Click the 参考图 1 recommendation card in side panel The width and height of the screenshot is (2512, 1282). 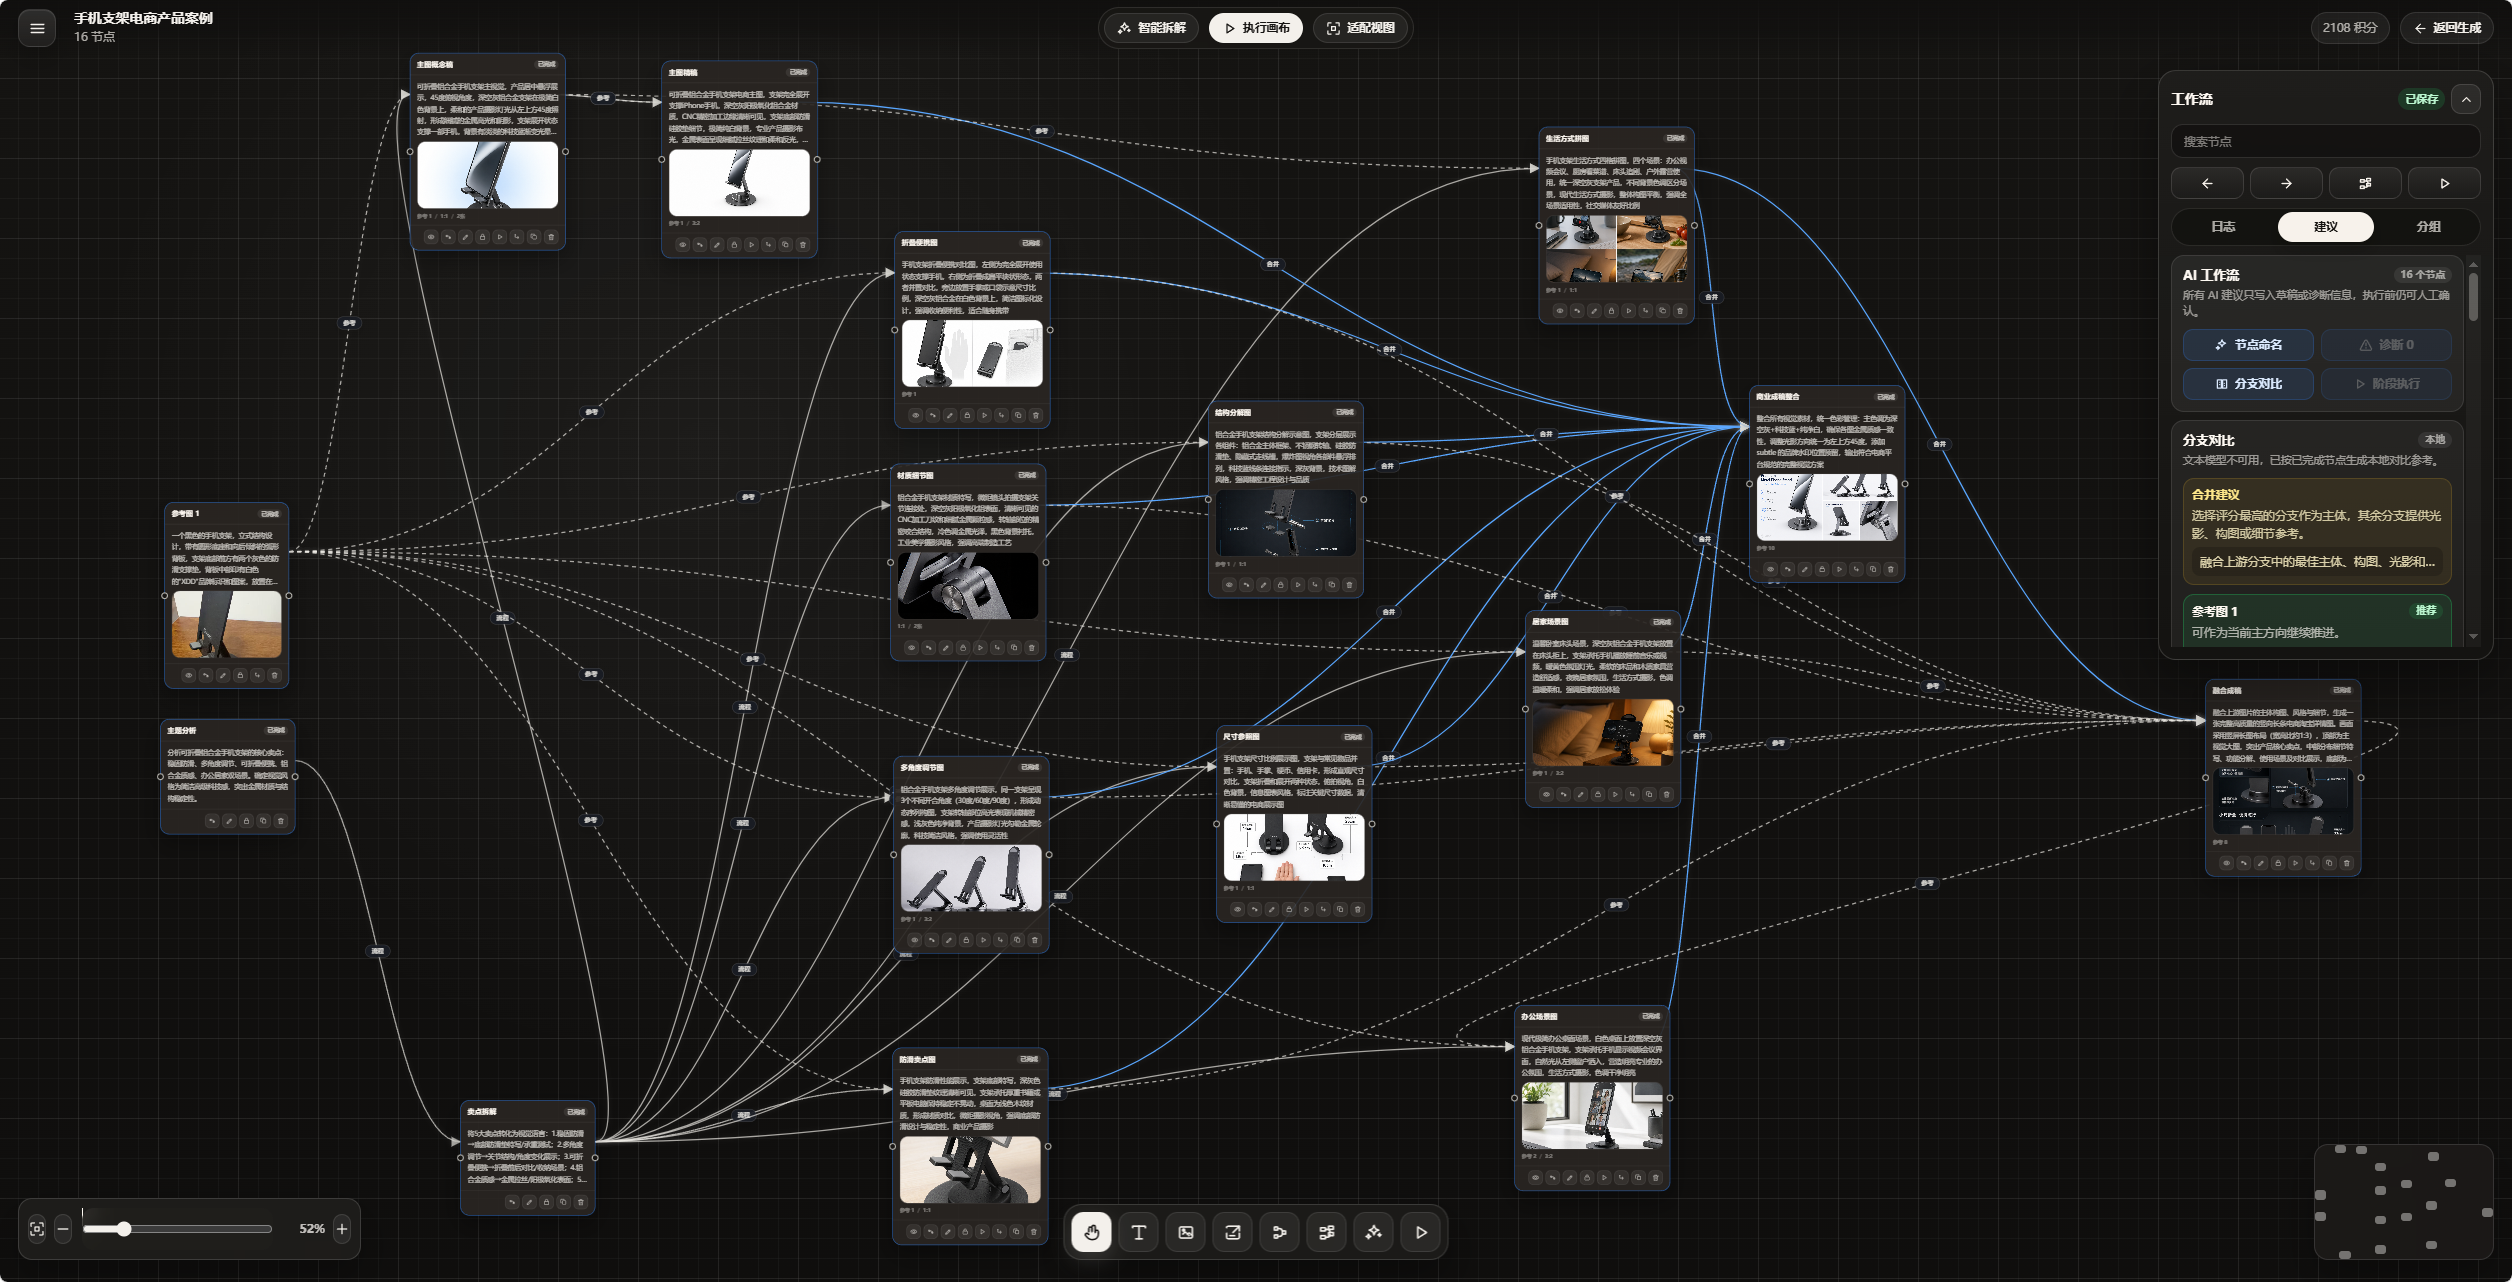[2317, 621]
